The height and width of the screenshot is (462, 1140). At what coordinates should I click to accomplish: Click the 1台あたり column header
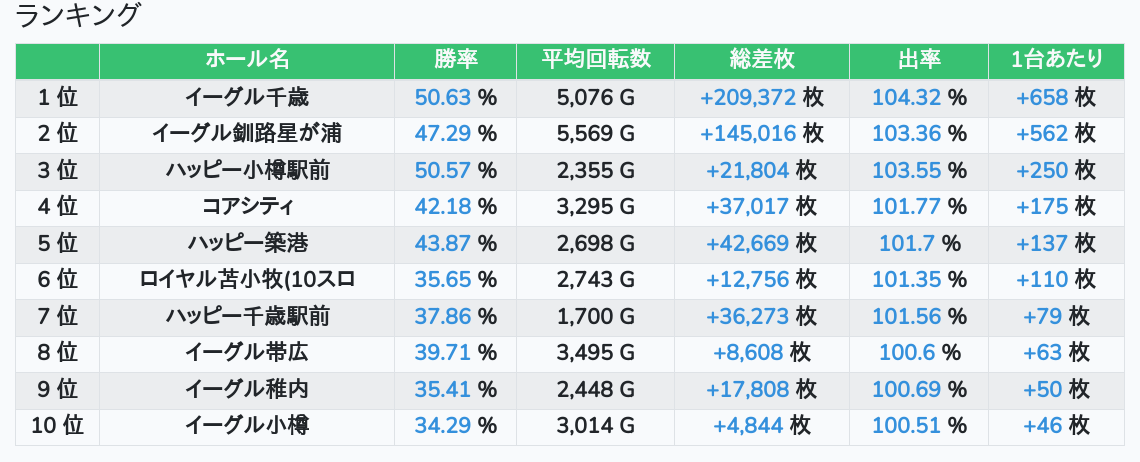(x=1057, y=60)
